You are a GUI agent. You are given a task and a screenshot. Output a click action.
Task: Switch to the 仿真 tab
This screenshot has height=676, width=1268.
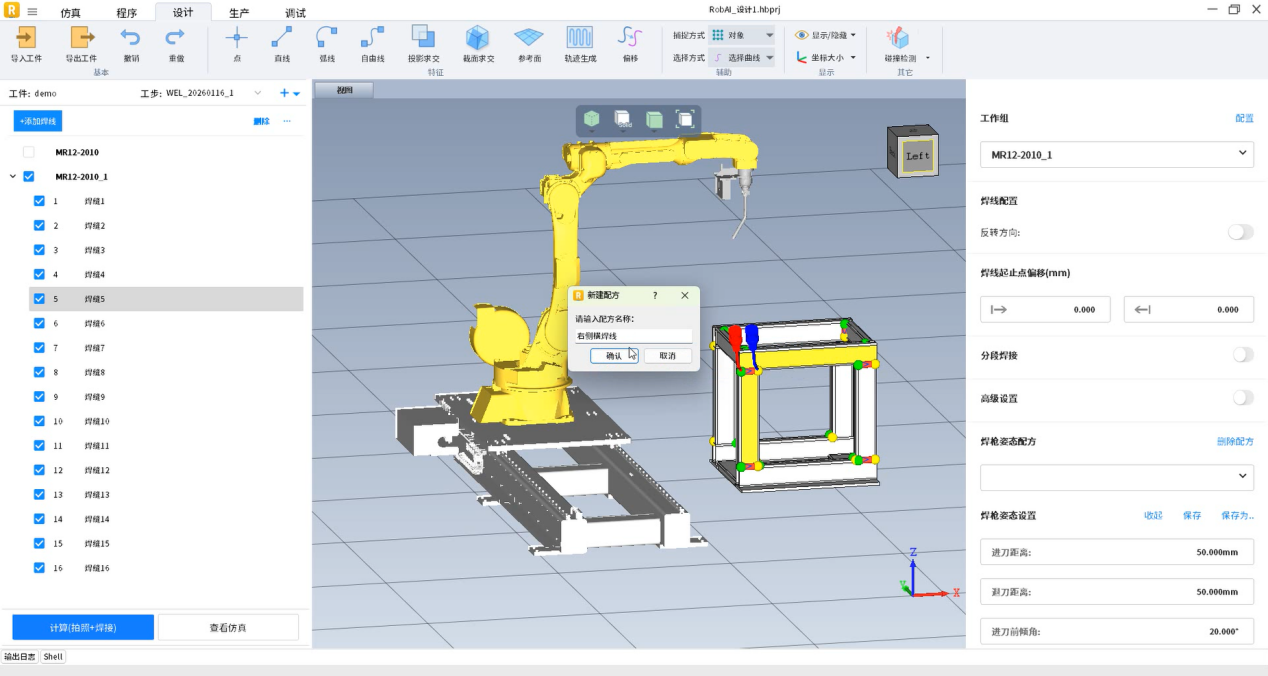(71, 13)
